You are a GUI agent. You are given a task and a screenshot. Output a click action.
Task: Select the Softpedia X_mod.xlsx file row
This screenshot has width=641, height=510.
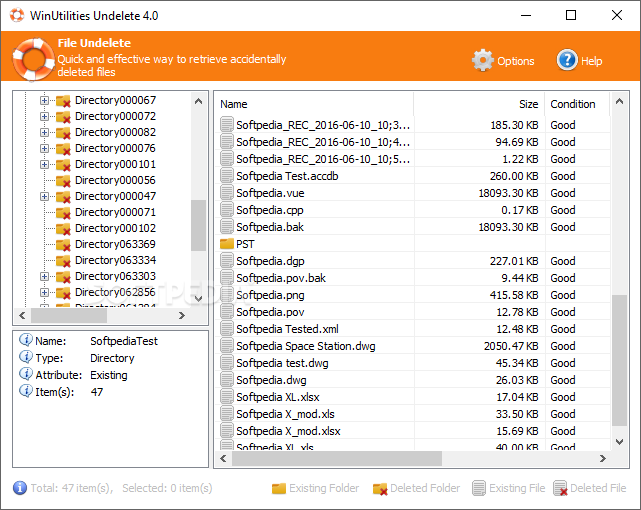412,431
